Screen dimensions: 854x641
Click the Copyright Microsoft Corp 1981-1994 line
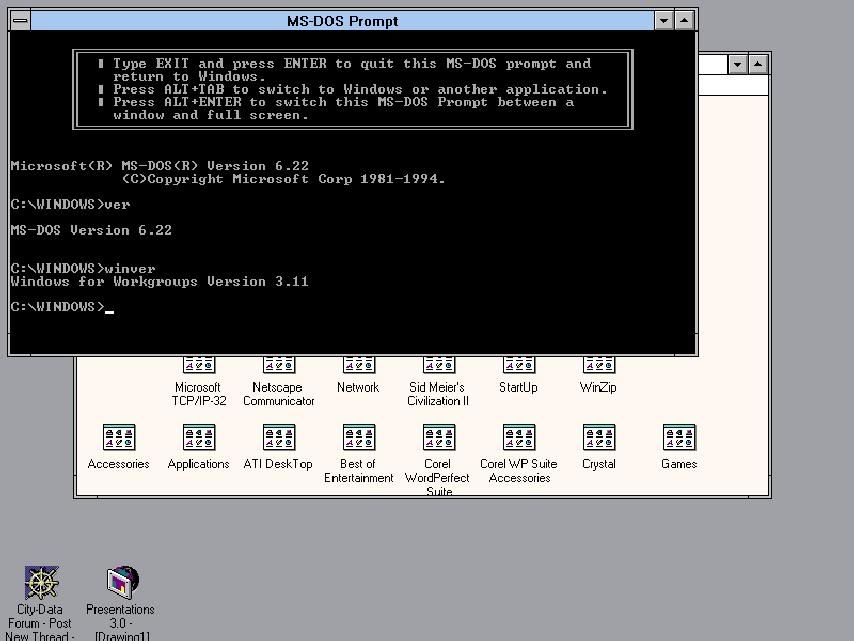283,179
